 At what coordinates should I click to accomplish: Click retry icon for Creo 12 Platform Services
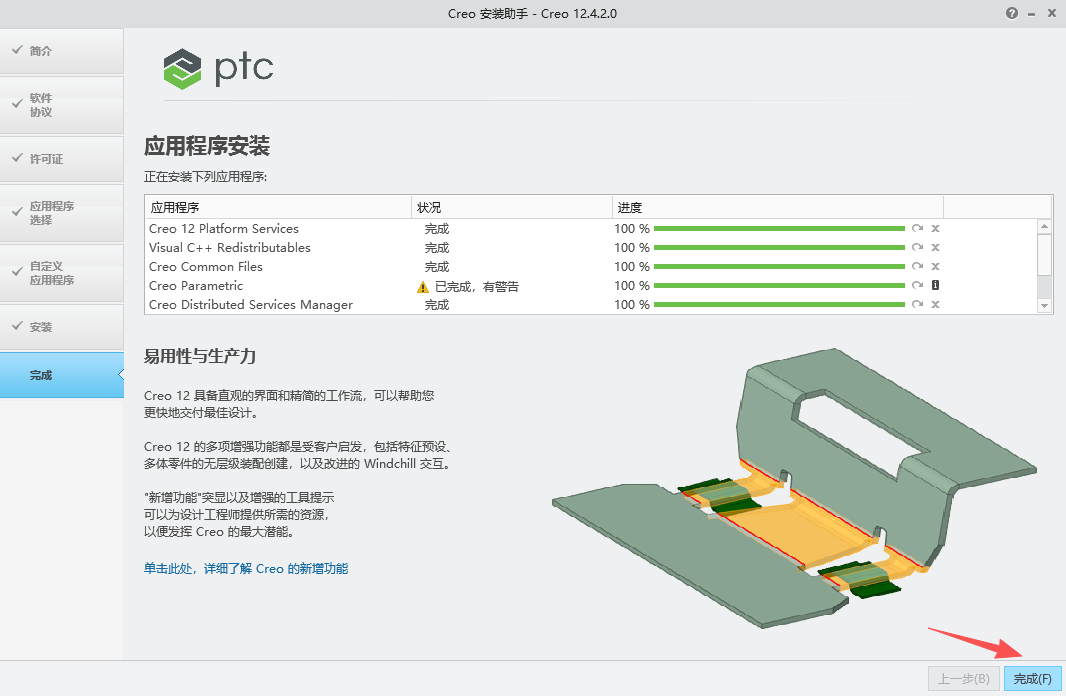point(917,229)
